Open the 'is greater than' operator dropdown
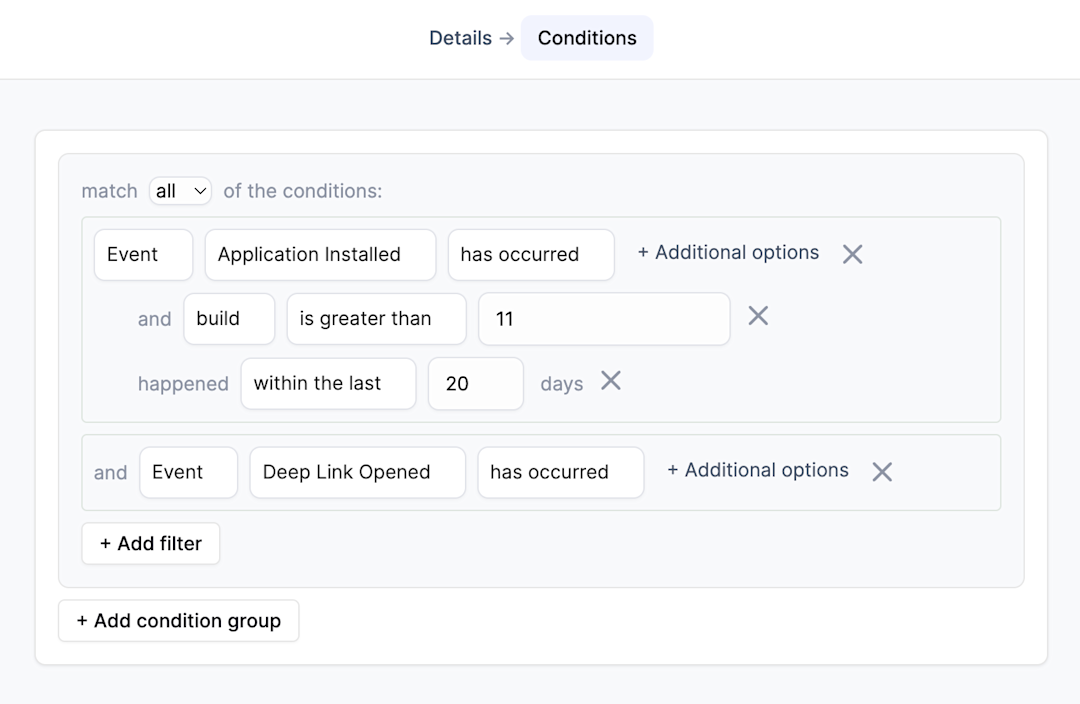 [x=376, y=319]
